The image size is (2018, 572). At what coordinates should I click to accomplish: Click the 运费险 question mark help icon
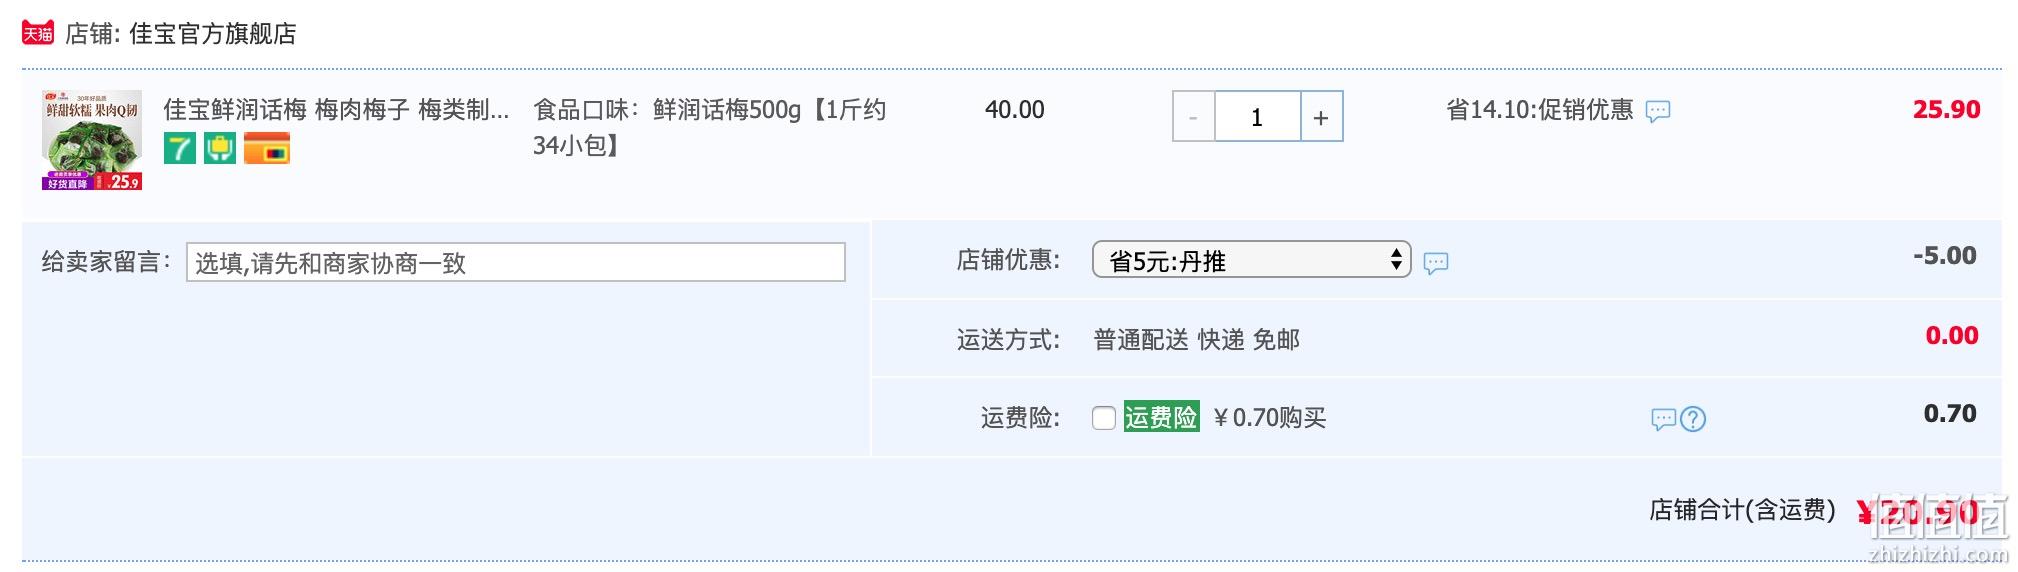(x=1693, y=419)
